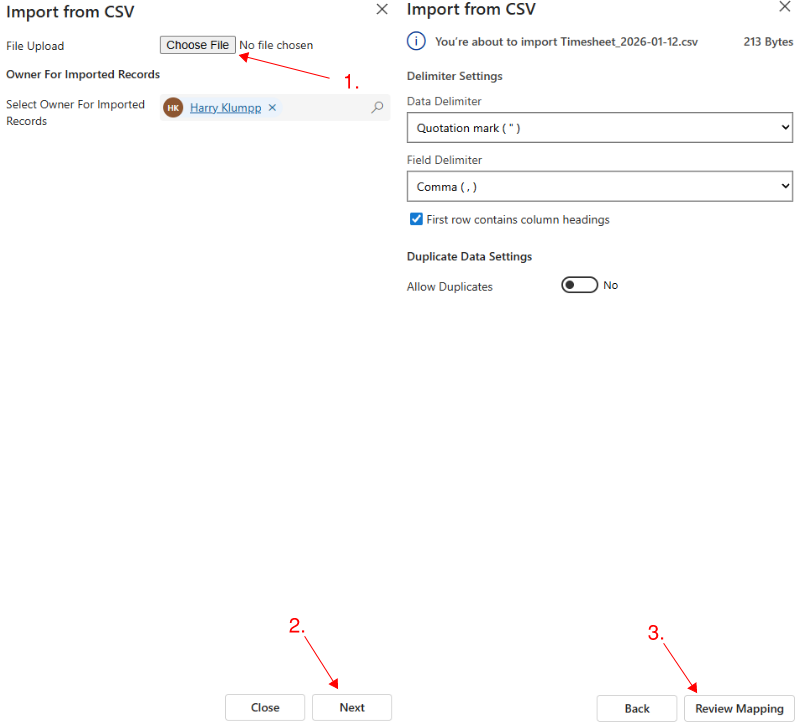This screenshot has height=726, width=800.
Task: Click the 'No file chosen' text area
Action: coord(274,44)
